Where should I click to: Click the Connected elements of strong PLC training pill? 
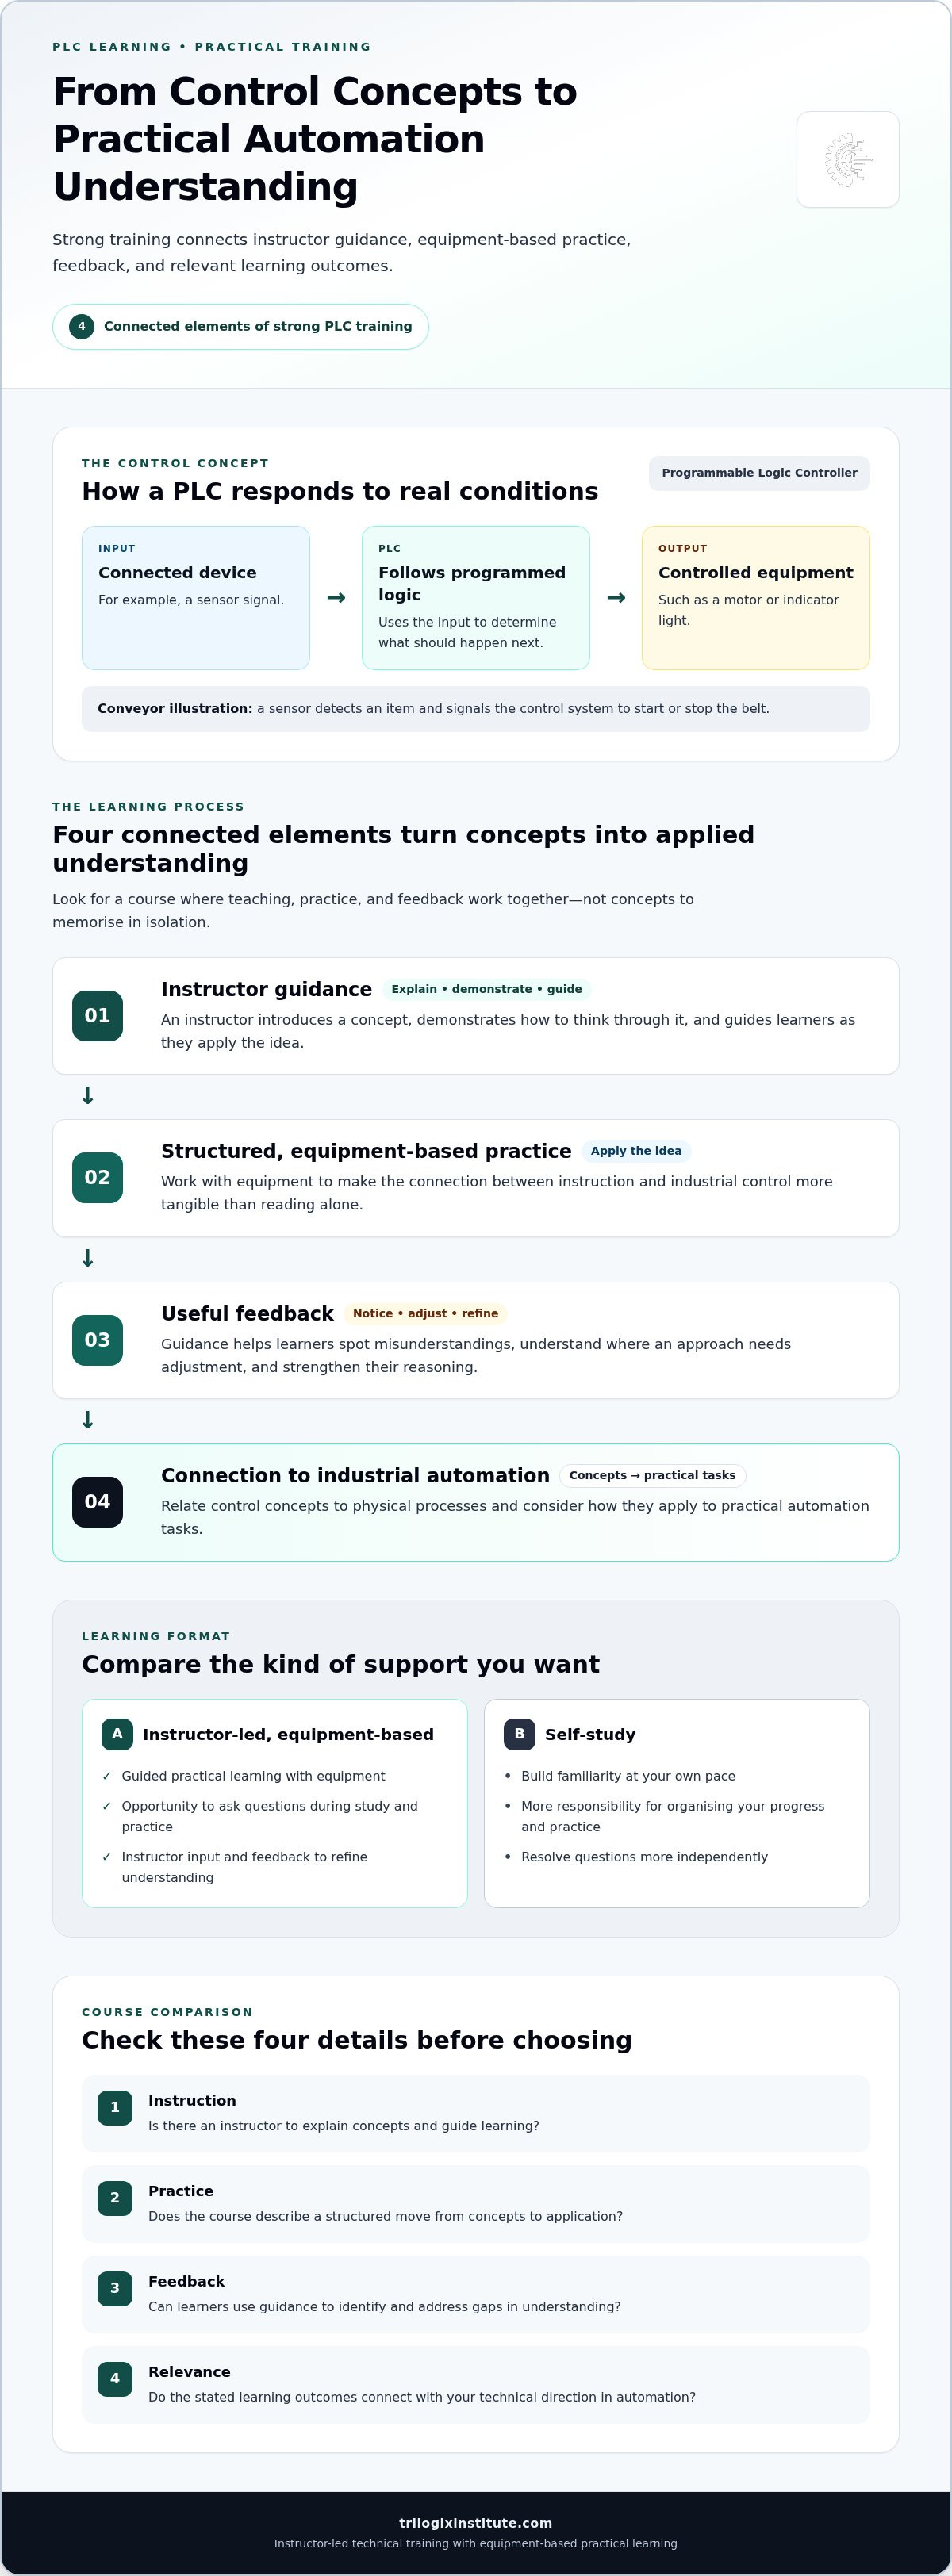click(240, 326)
